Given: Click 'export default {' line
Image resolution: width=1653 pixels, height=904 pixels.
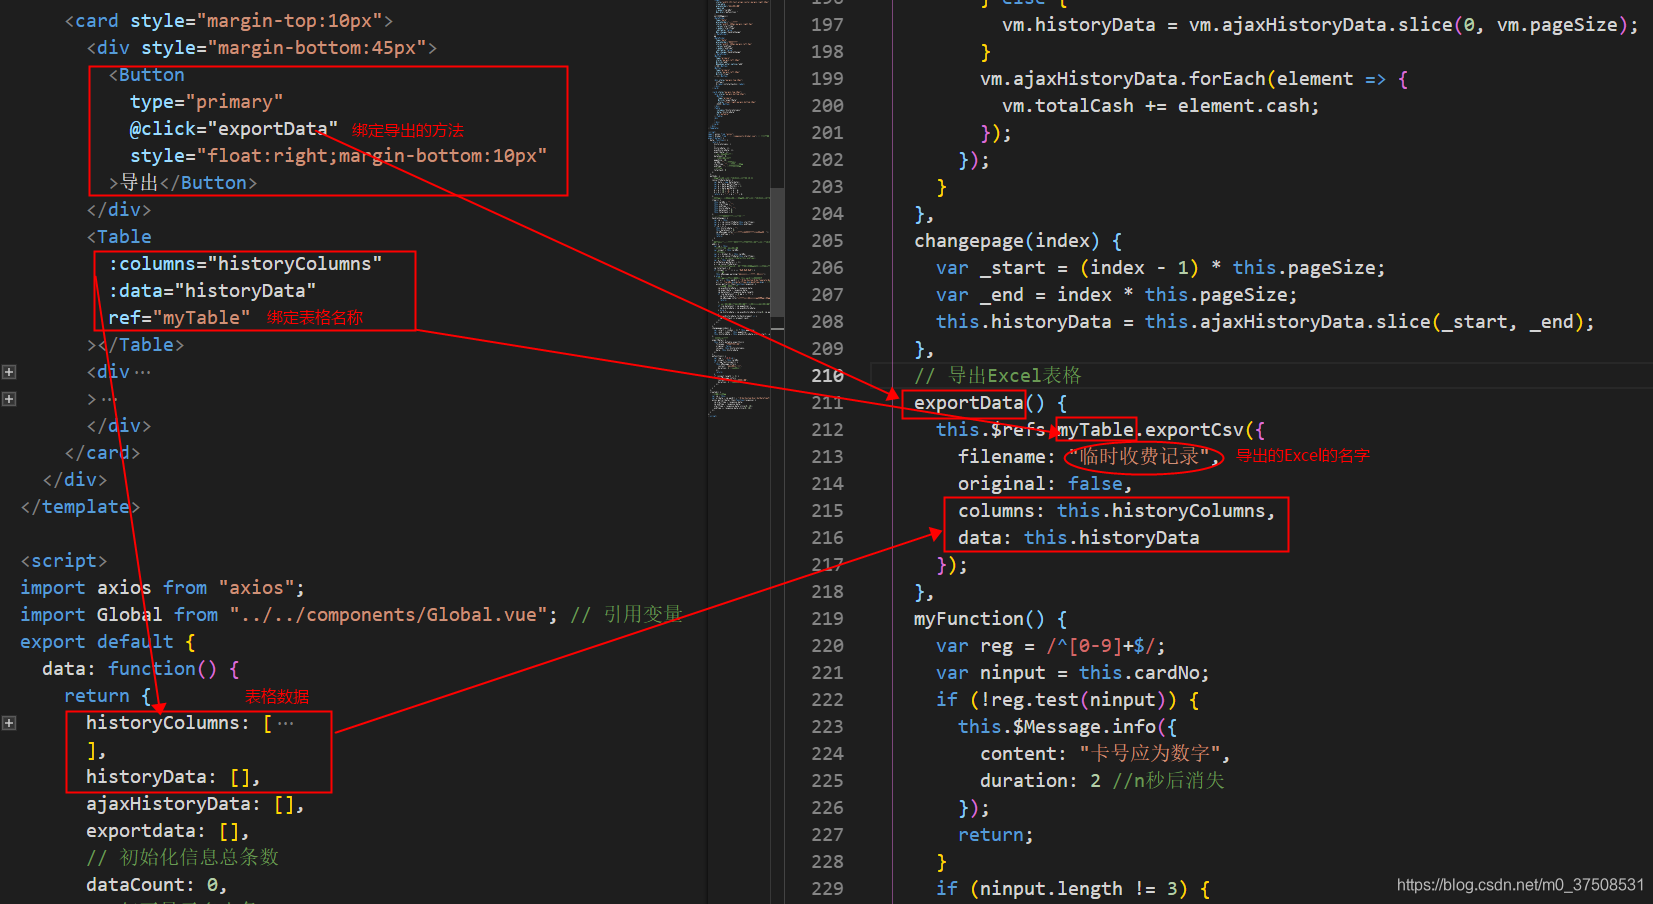Looking at the screenshot, I should (x=108, y=642).
